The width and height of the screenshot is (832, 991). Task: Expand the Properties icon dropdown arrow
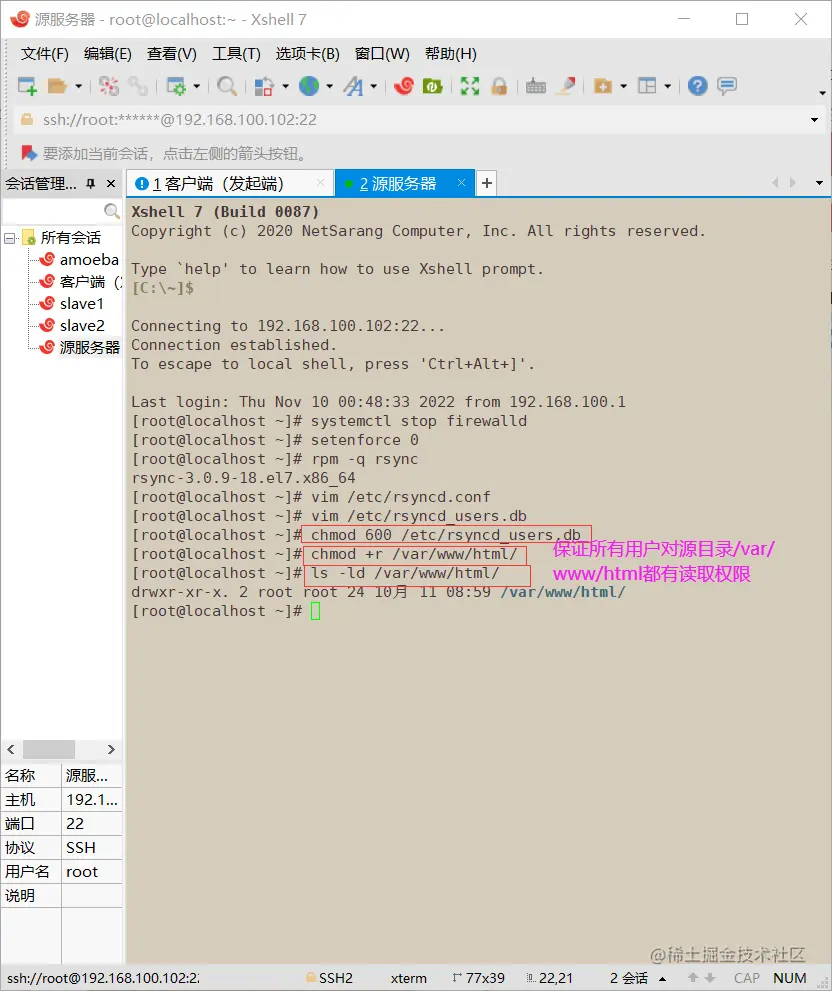pyautogui.click(x=197, y=86)
